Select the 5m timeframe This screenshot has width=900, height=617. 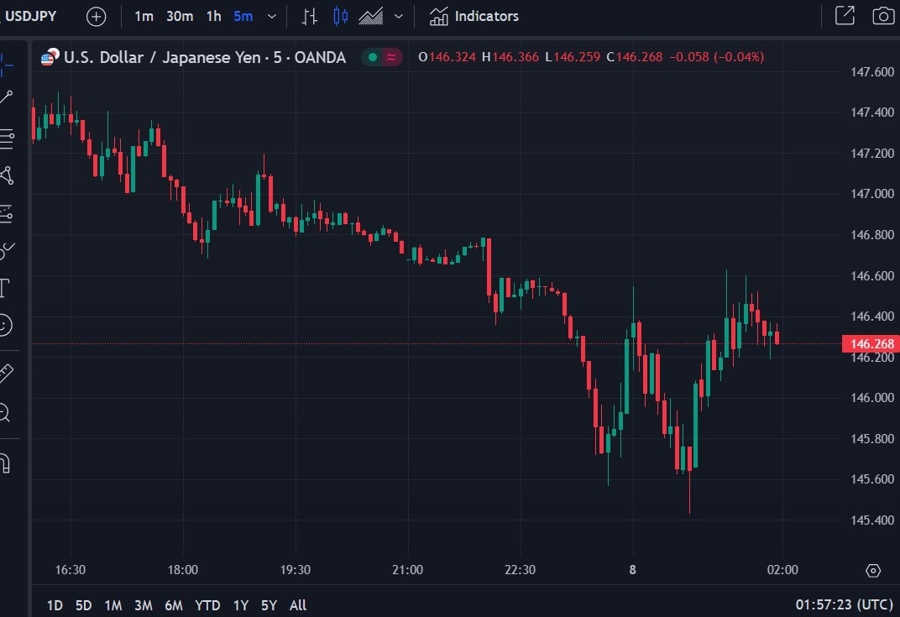(x=243, y=16)
